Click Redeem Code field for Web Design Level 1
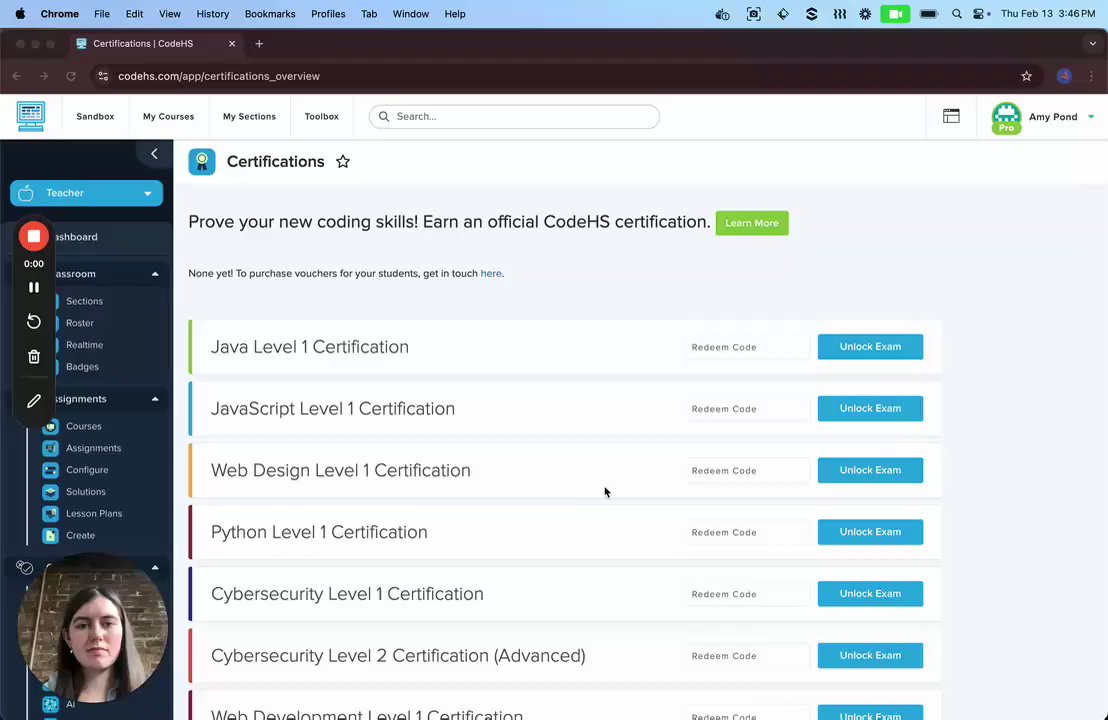The image size is (1108, 720). coord(745,471)
